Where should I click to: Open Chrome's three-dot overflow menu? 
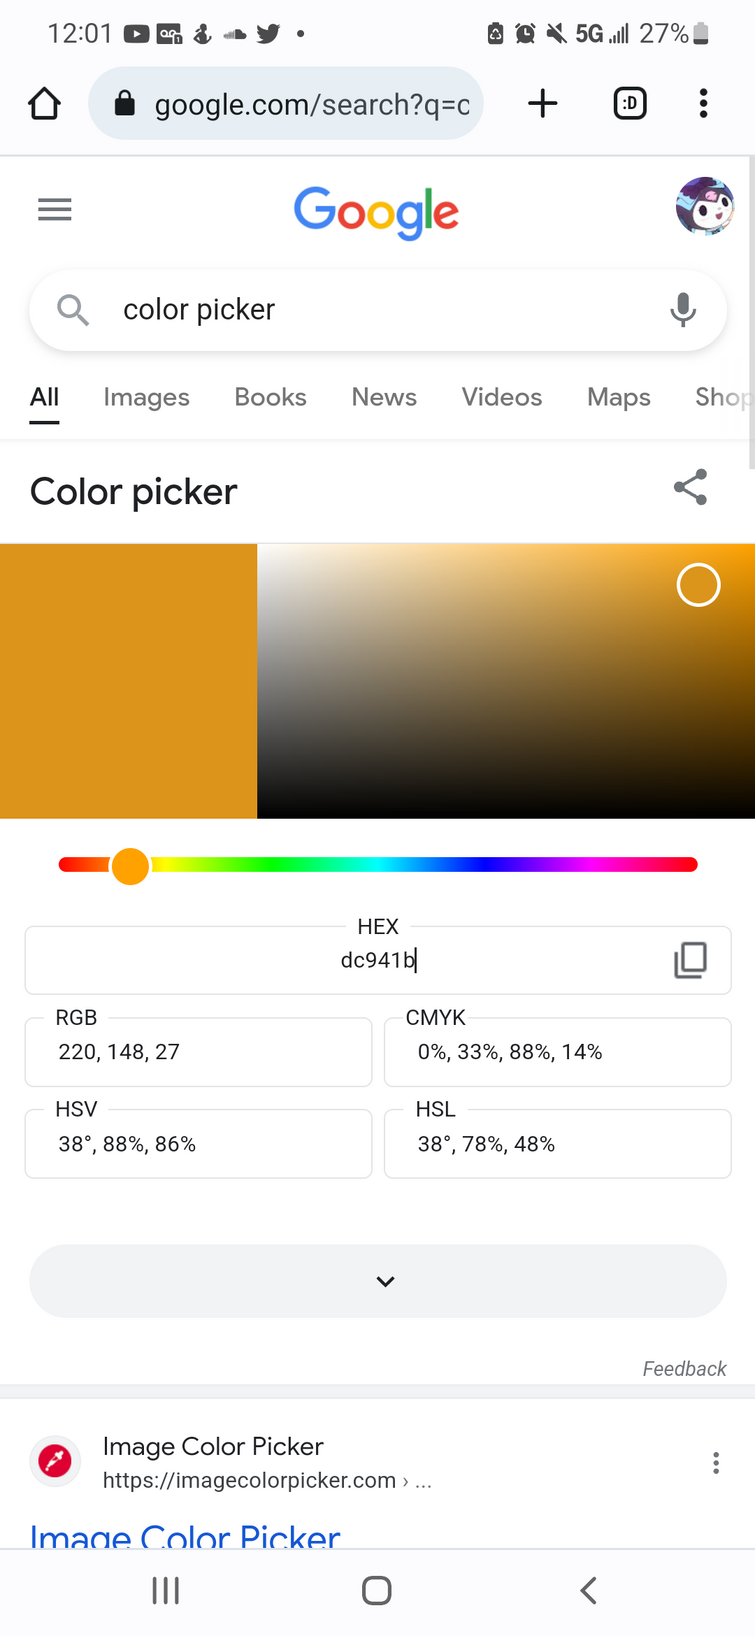click(704, 104)
